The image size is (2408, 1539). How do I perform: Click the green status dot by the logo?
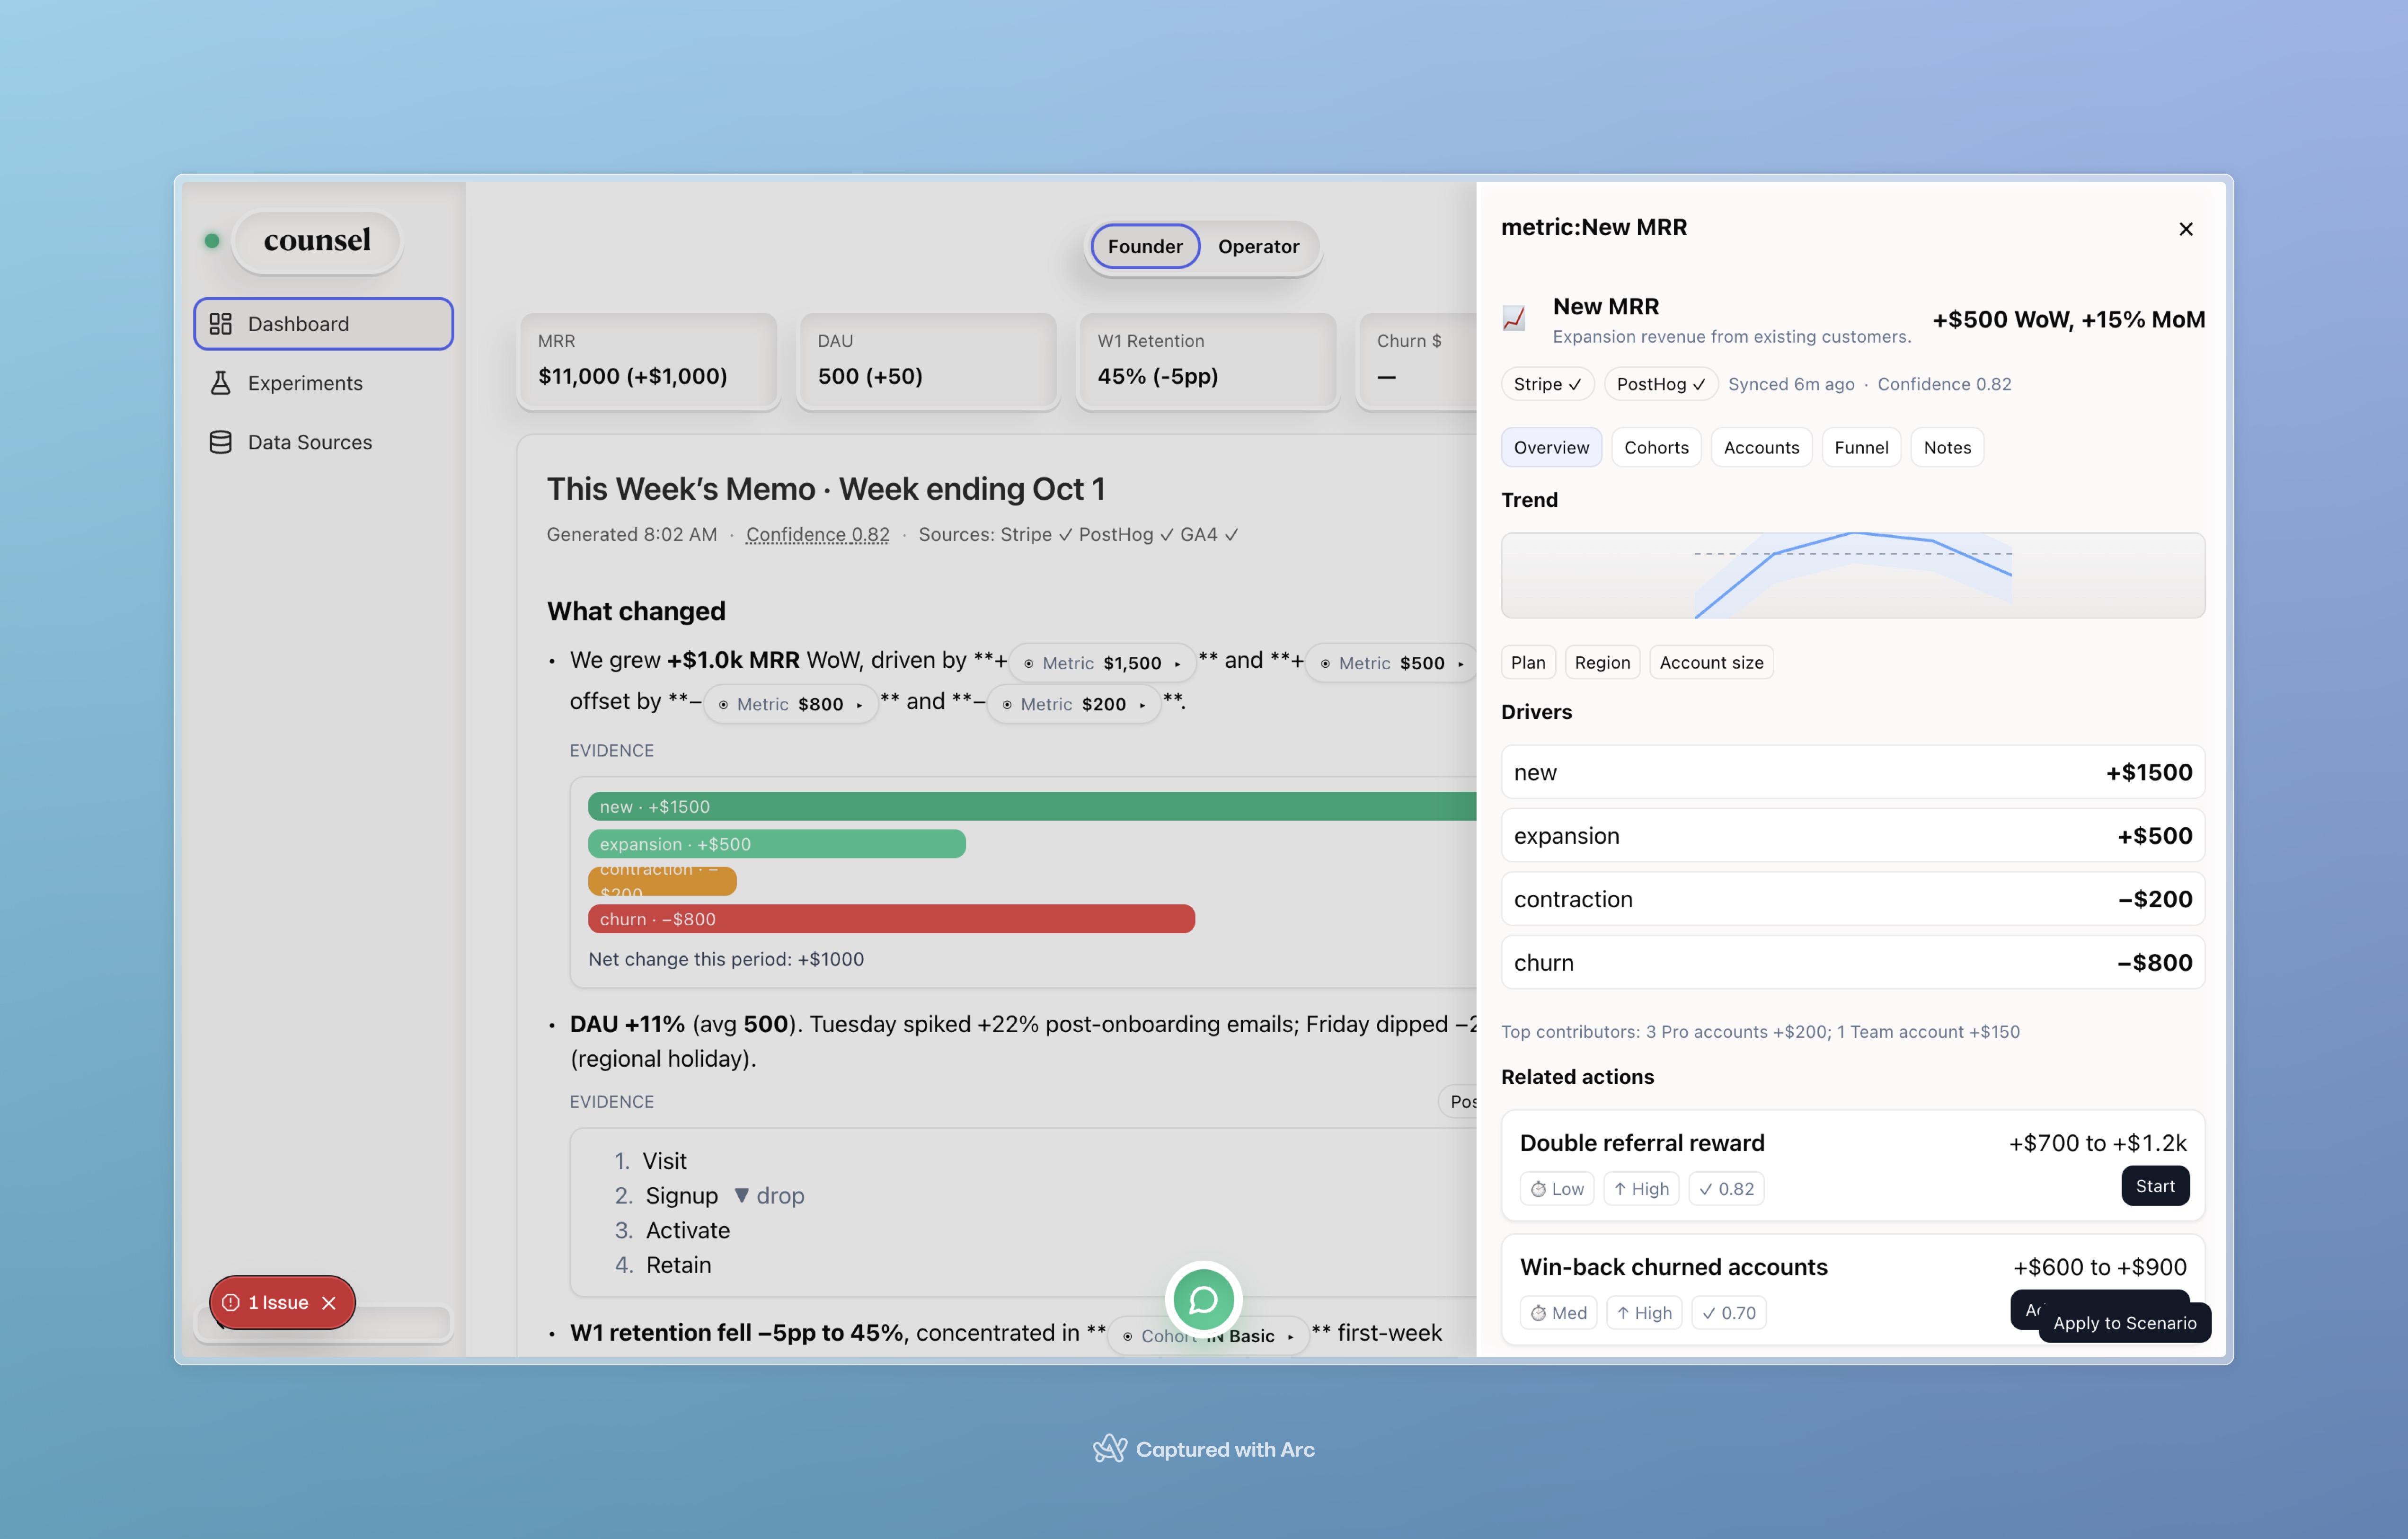(x=212, y=241)
